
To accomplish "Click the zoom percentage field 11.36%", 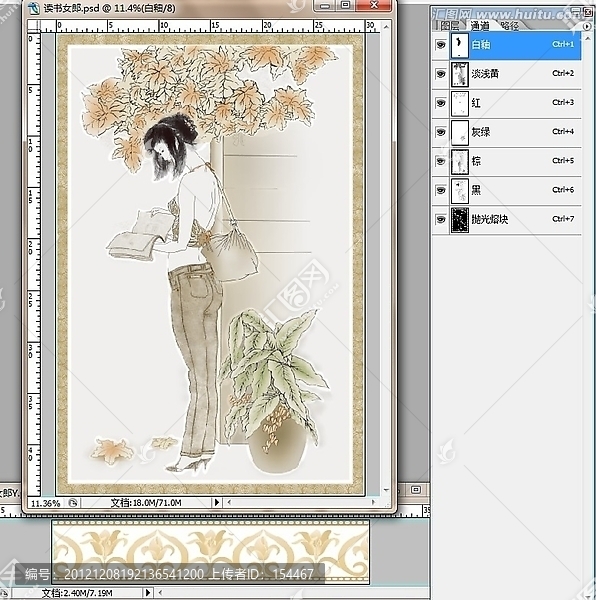I will pyautogui.click(x=45, y=503).
